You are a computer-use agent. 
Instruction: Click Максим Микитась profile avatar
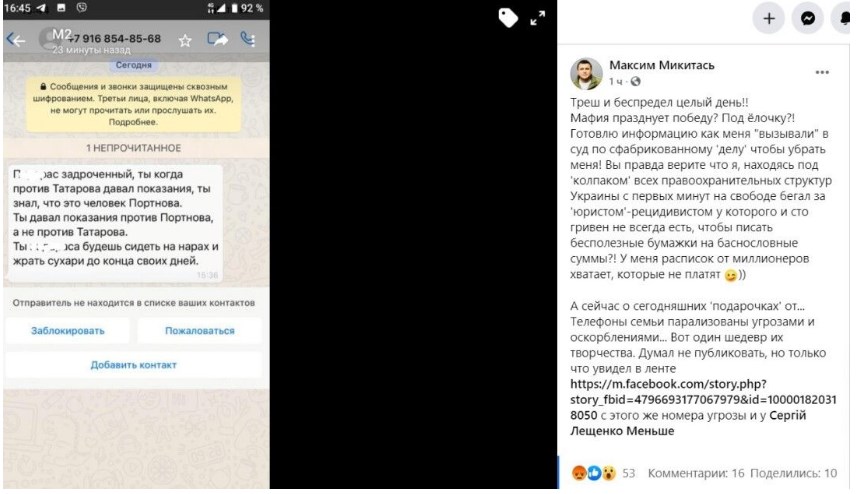coord(586,73)
